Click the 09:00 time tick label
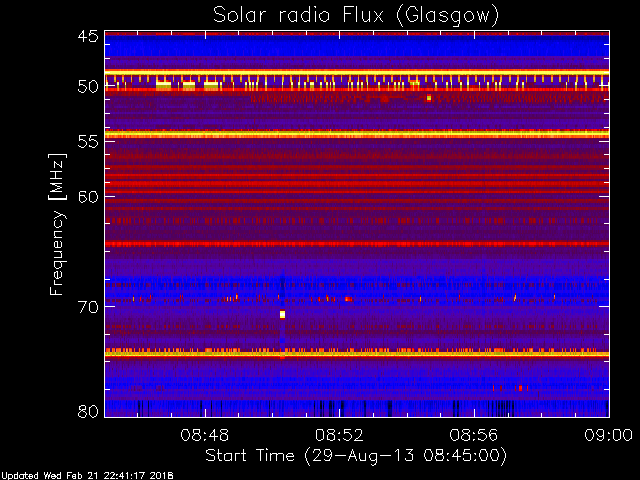Viewport: 640px width, 480px height. pos(609,435)
